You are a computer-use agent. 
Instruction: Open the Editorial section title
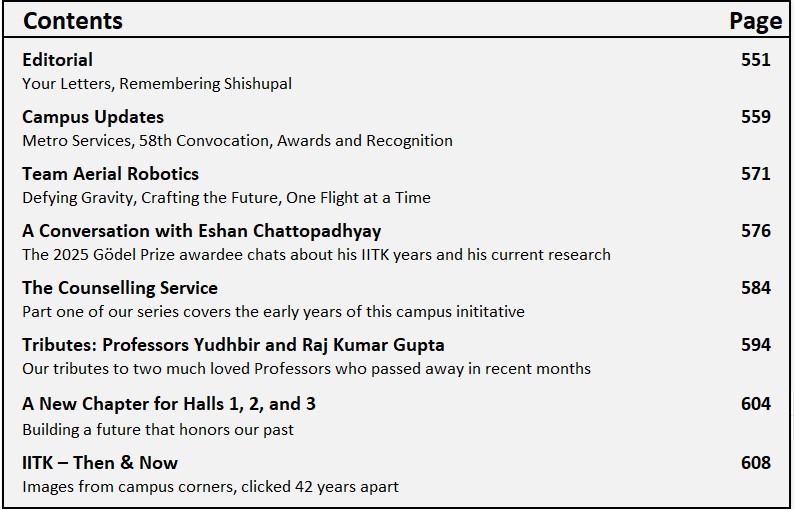(x=57, y=60)
